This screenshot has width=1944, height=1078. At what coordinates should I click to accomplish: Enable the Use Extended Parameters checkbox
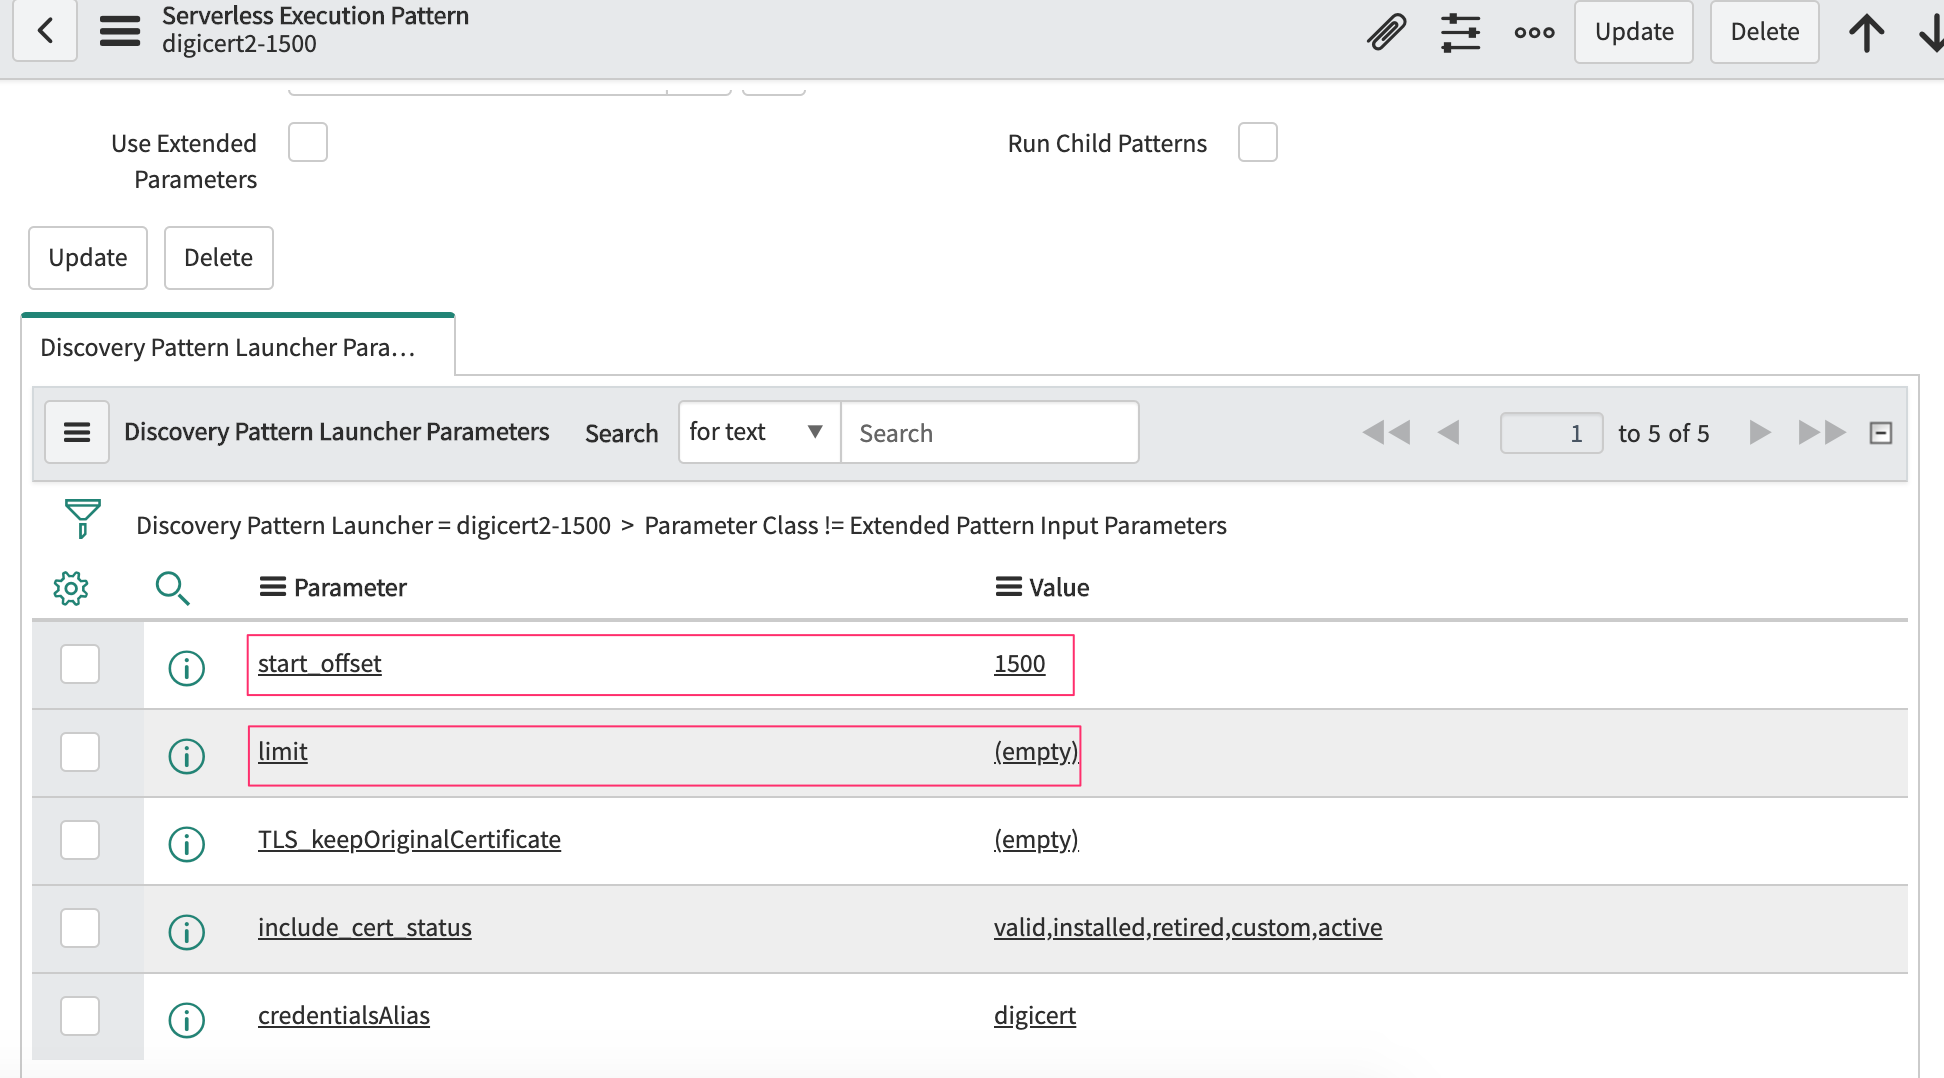(x=308, y=142)
